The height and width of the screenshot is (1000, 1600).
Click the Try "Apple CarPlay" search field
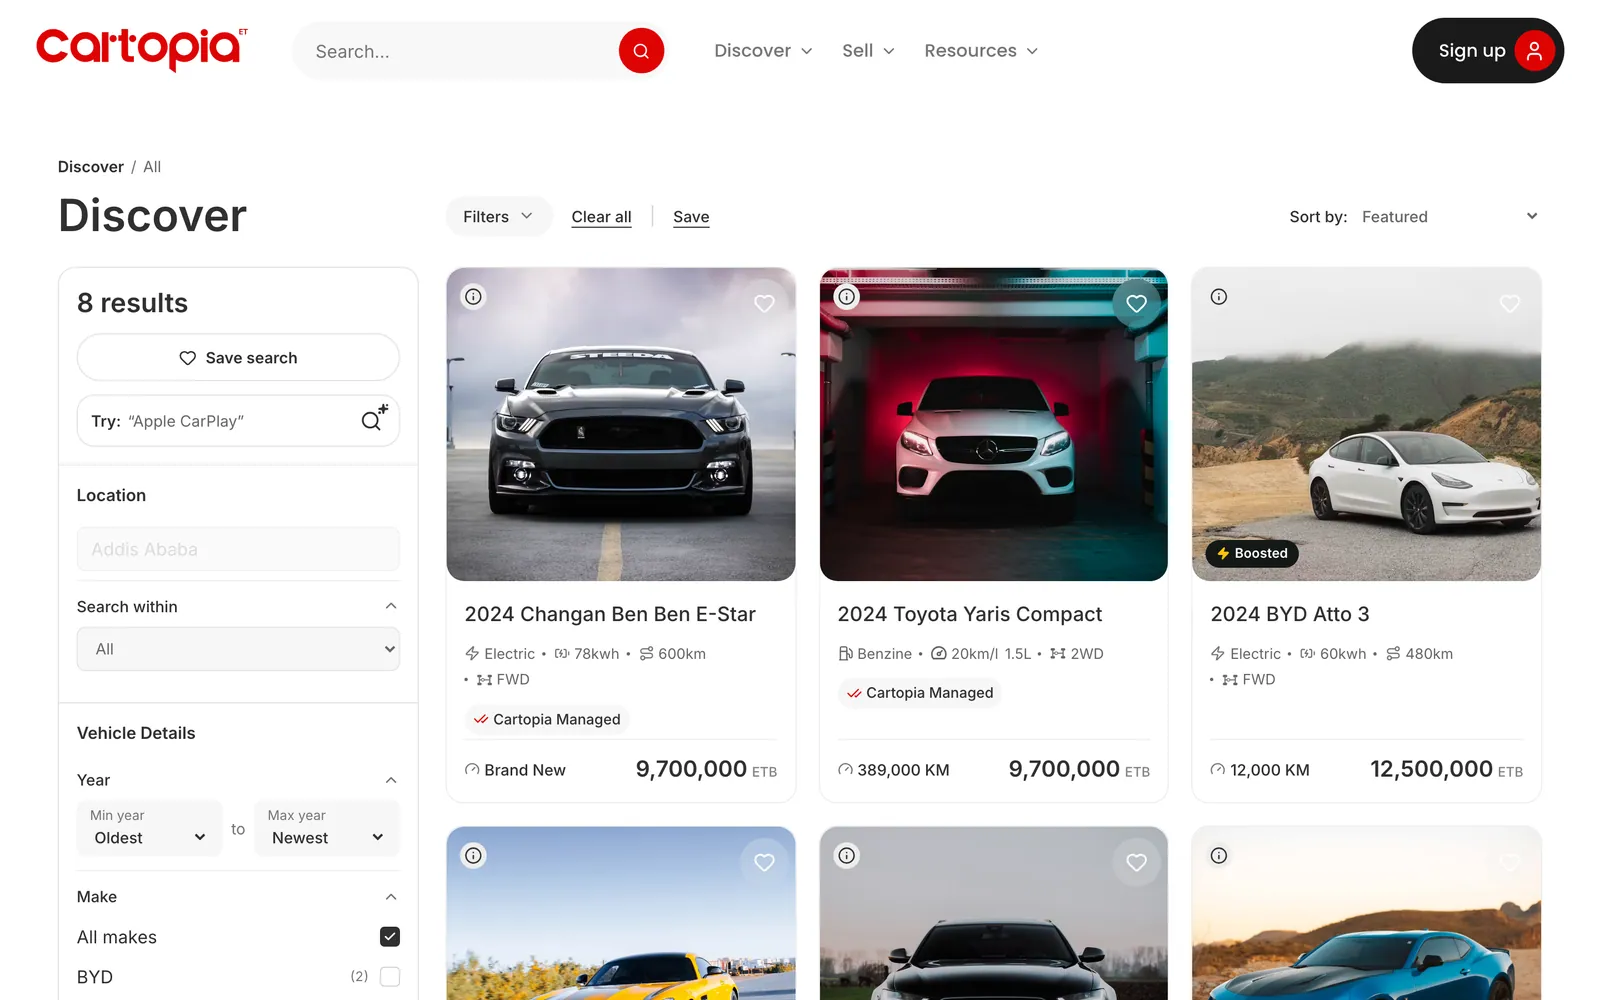point(238,421)
